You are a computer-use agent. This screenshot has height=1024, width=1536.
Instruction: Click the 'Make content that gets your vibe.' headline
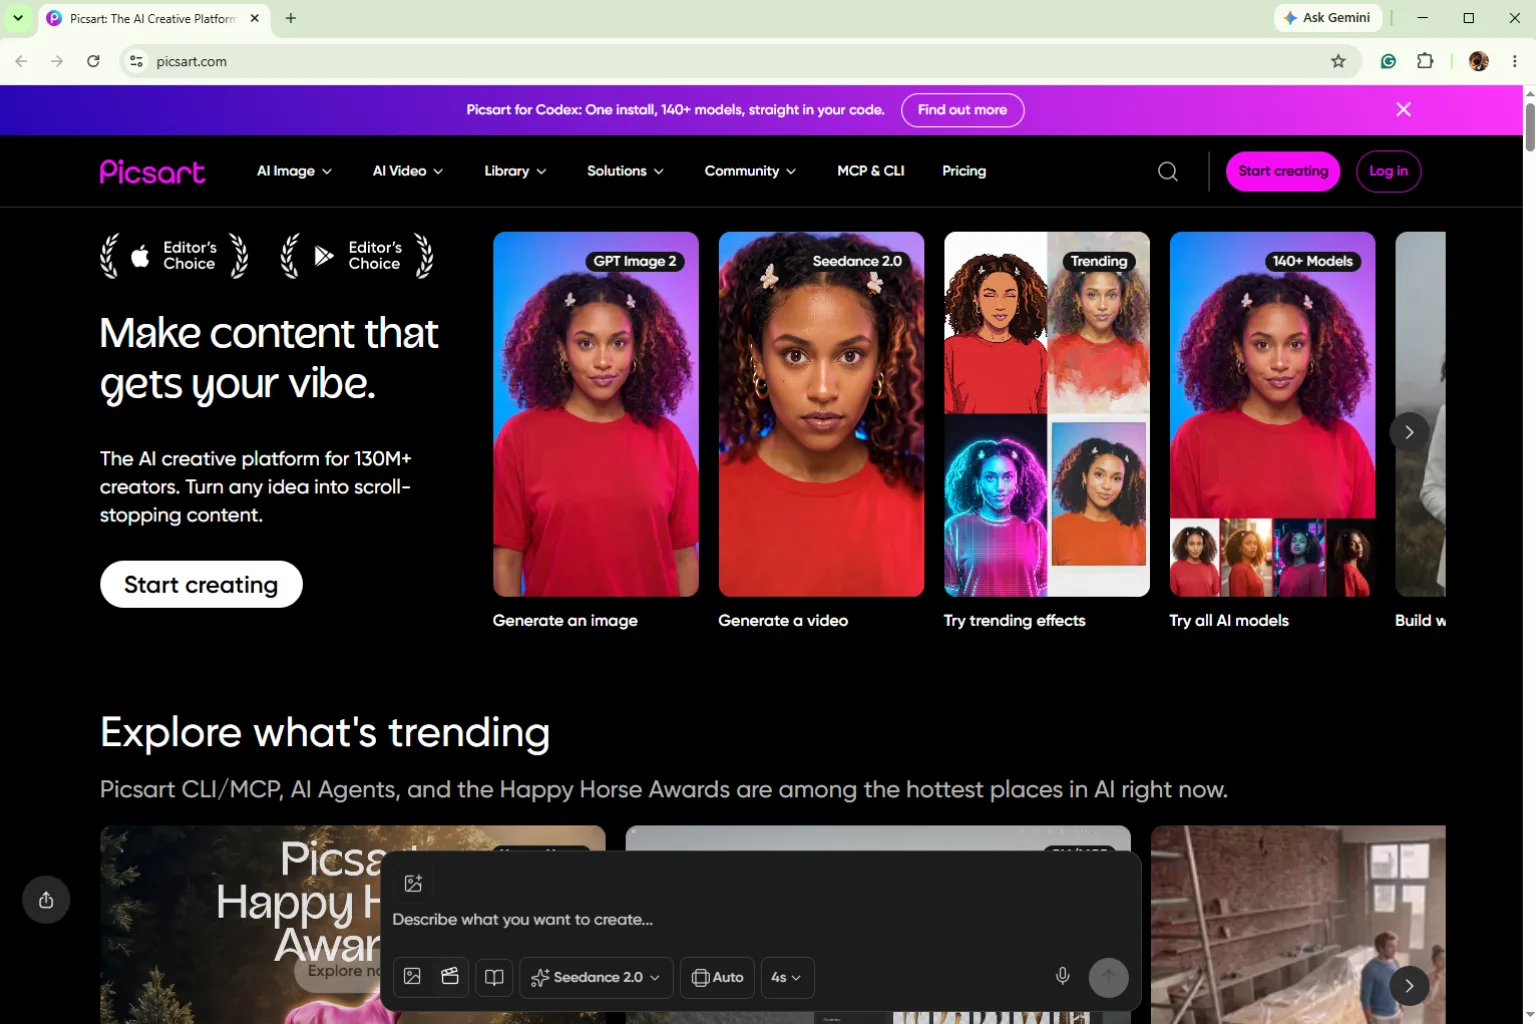269,358
